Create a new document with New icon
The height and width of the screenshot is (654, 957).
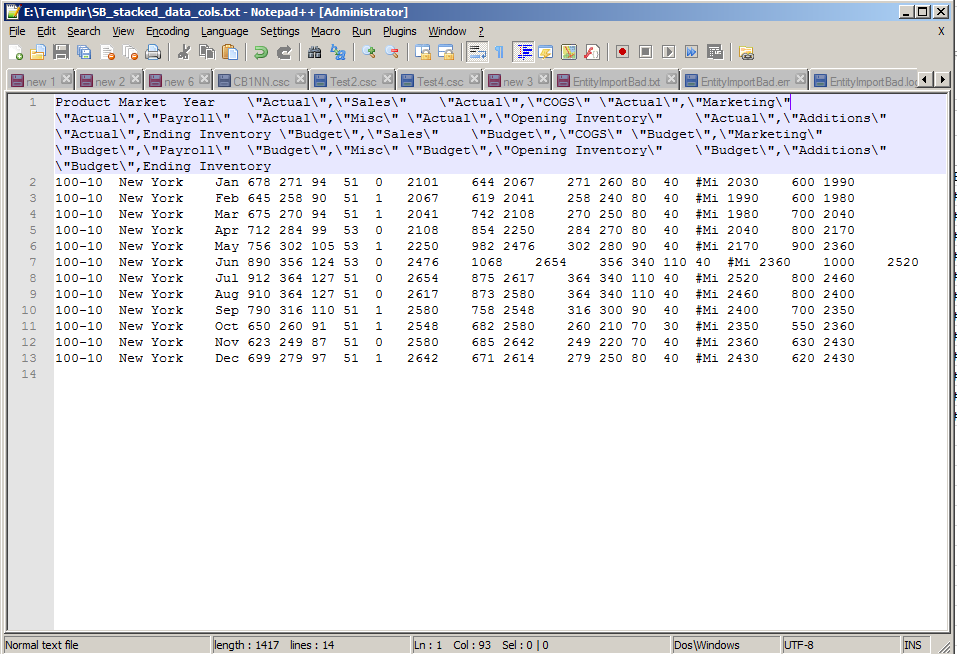(16, 53)
